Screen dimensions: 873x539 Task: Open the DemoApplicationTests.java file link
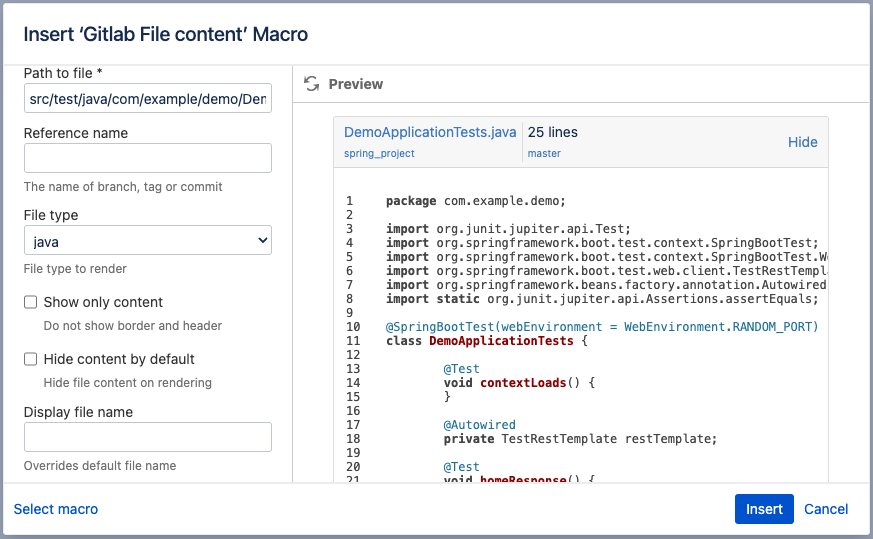click(x=430, y=132)
